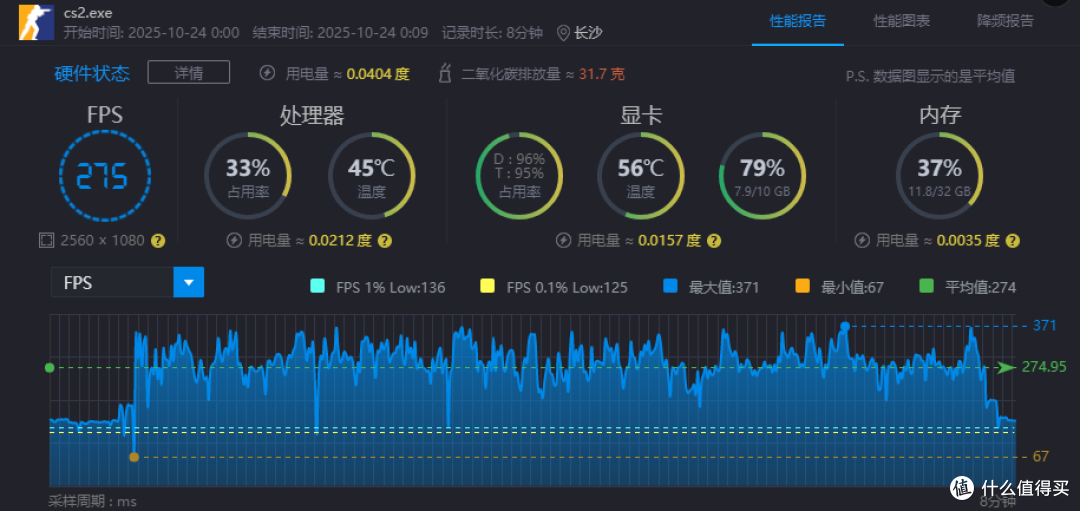Click lightning icon under the processor section
Viewport: 1080px width, 511px height.
coord(234,240)
